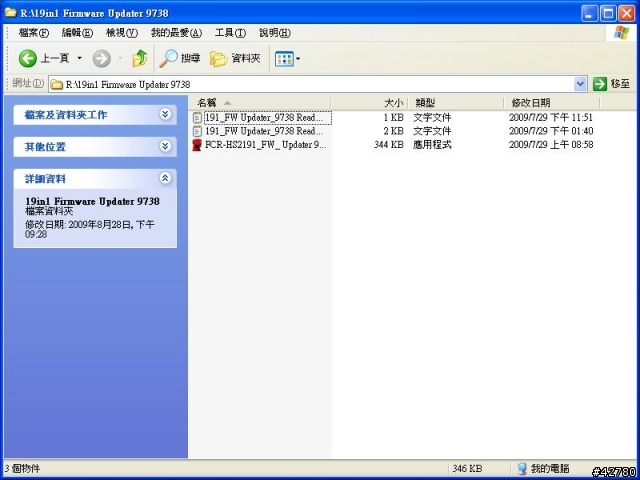Open the 我的最愛(A) Favorites menu
The width and height of the screenshot is (640, 480).
pyautogui.click(x=176, y=33)
